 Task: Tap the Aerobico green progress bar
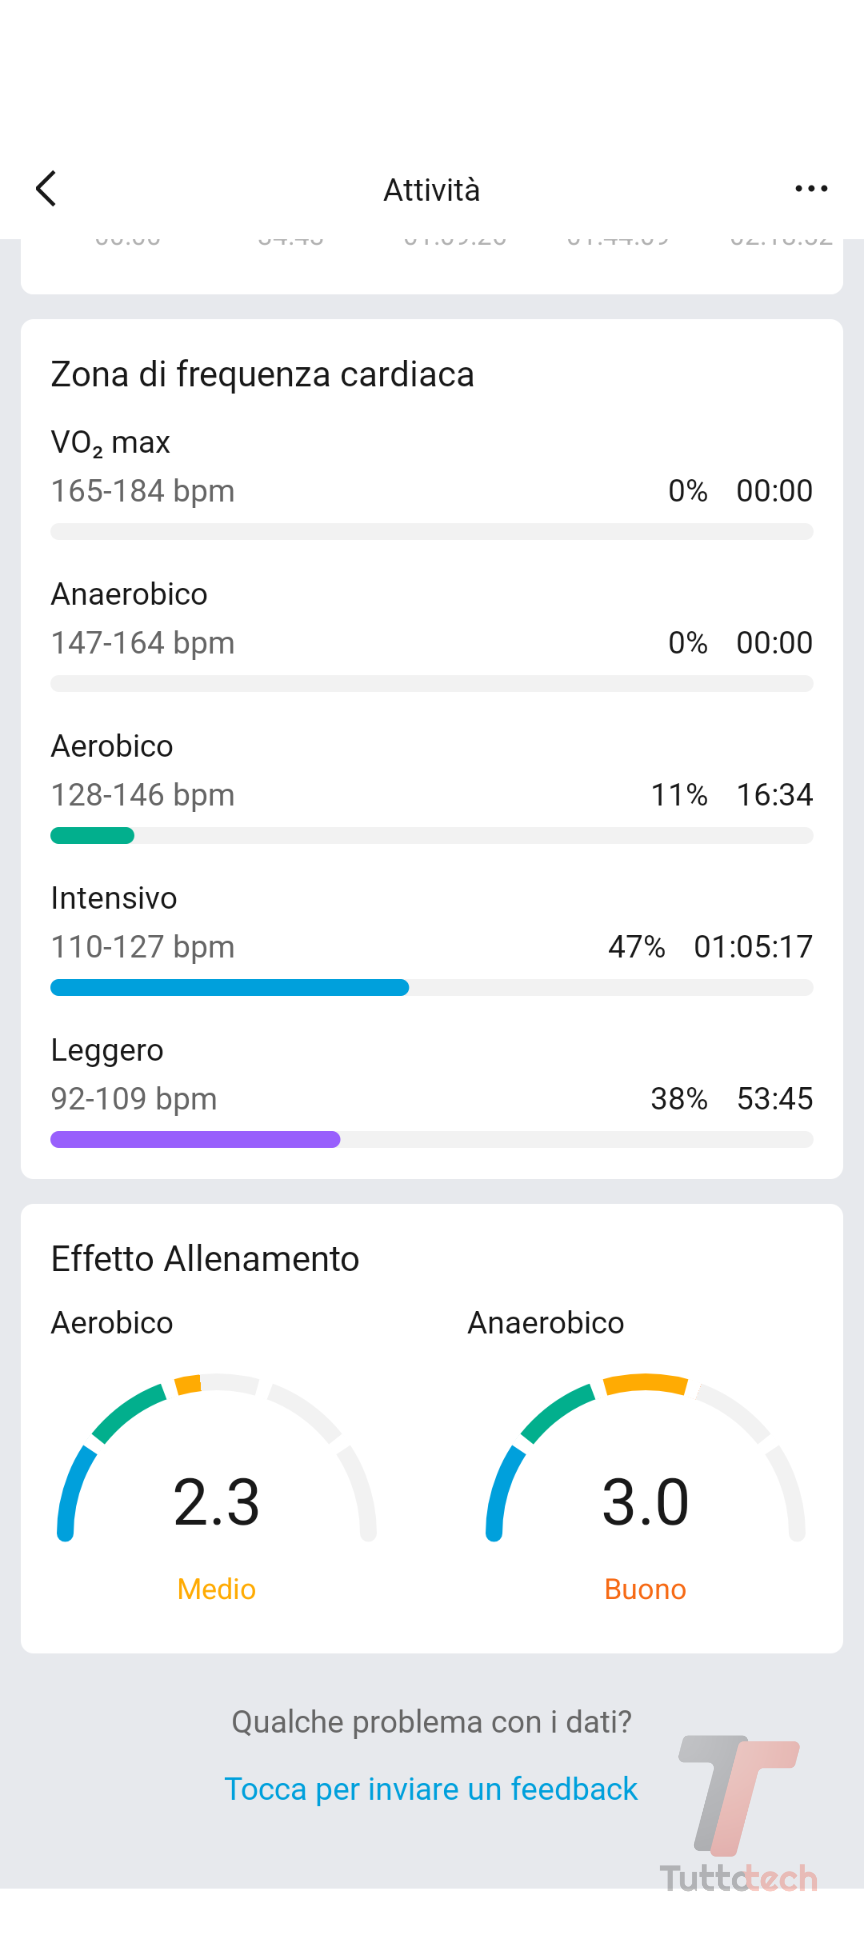pos(92,836)
